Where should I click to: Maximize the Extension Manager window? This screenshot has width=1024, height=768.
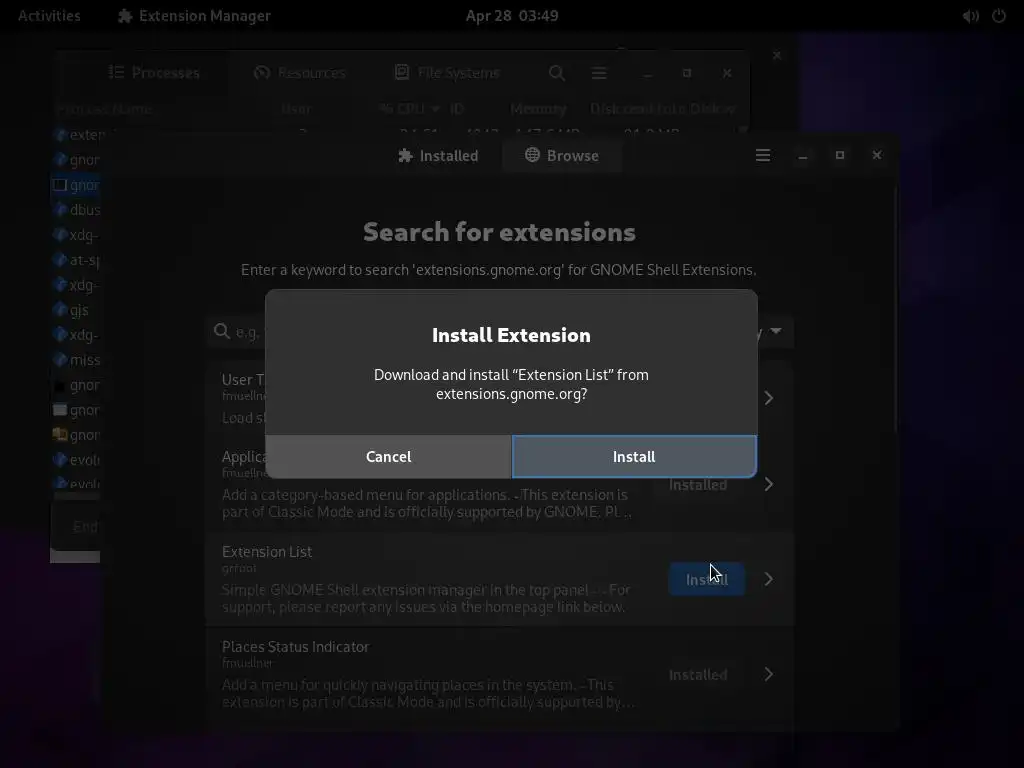840,155
